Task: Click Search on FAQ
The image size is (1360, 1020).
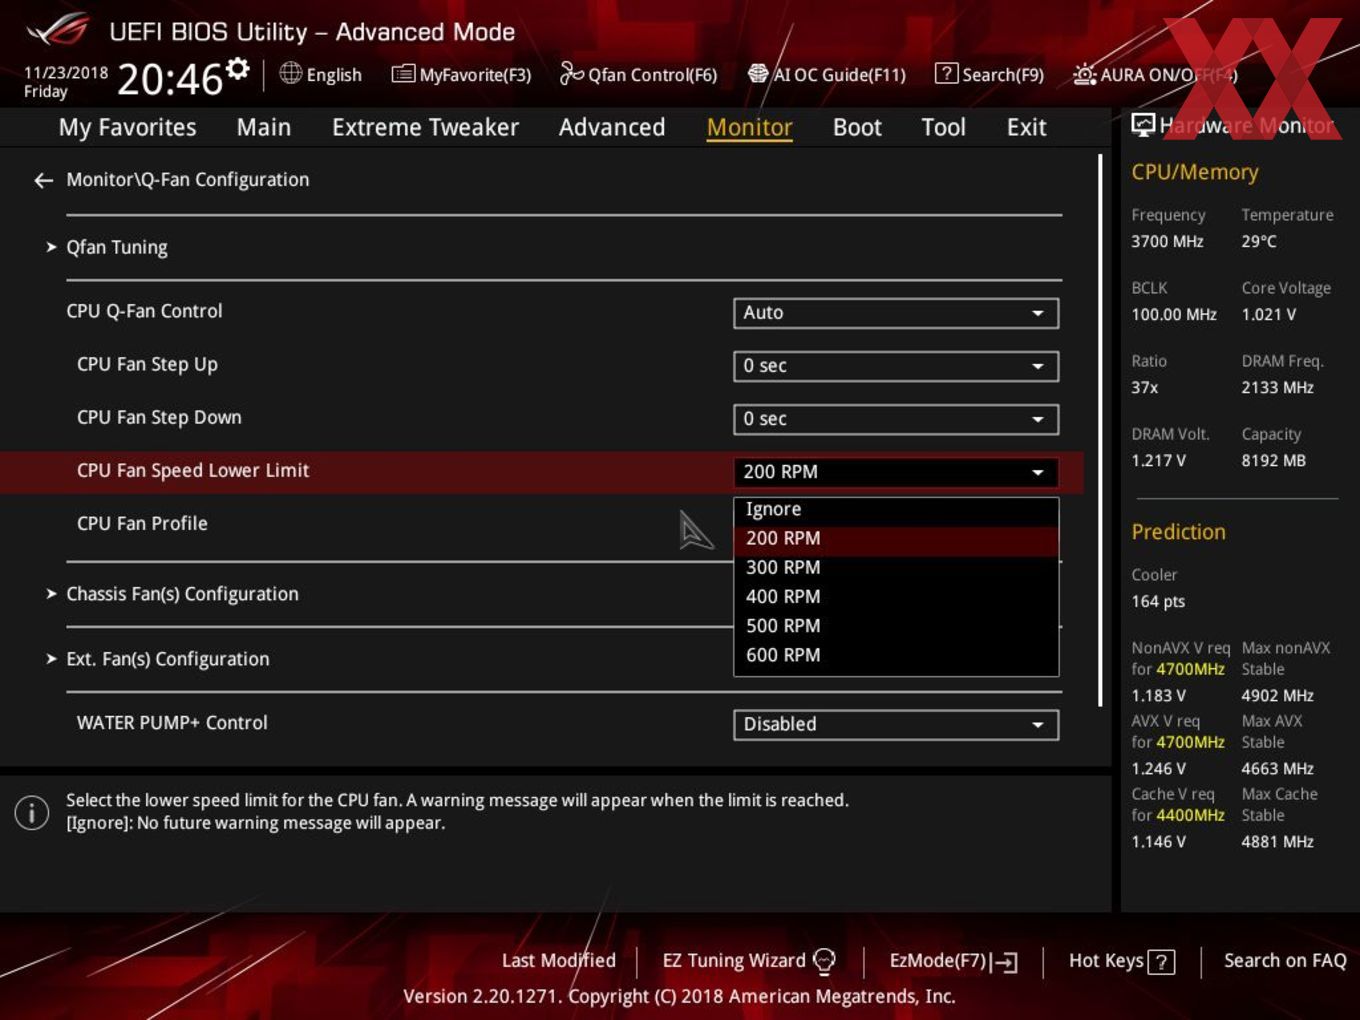Action: coord(1285,961)
